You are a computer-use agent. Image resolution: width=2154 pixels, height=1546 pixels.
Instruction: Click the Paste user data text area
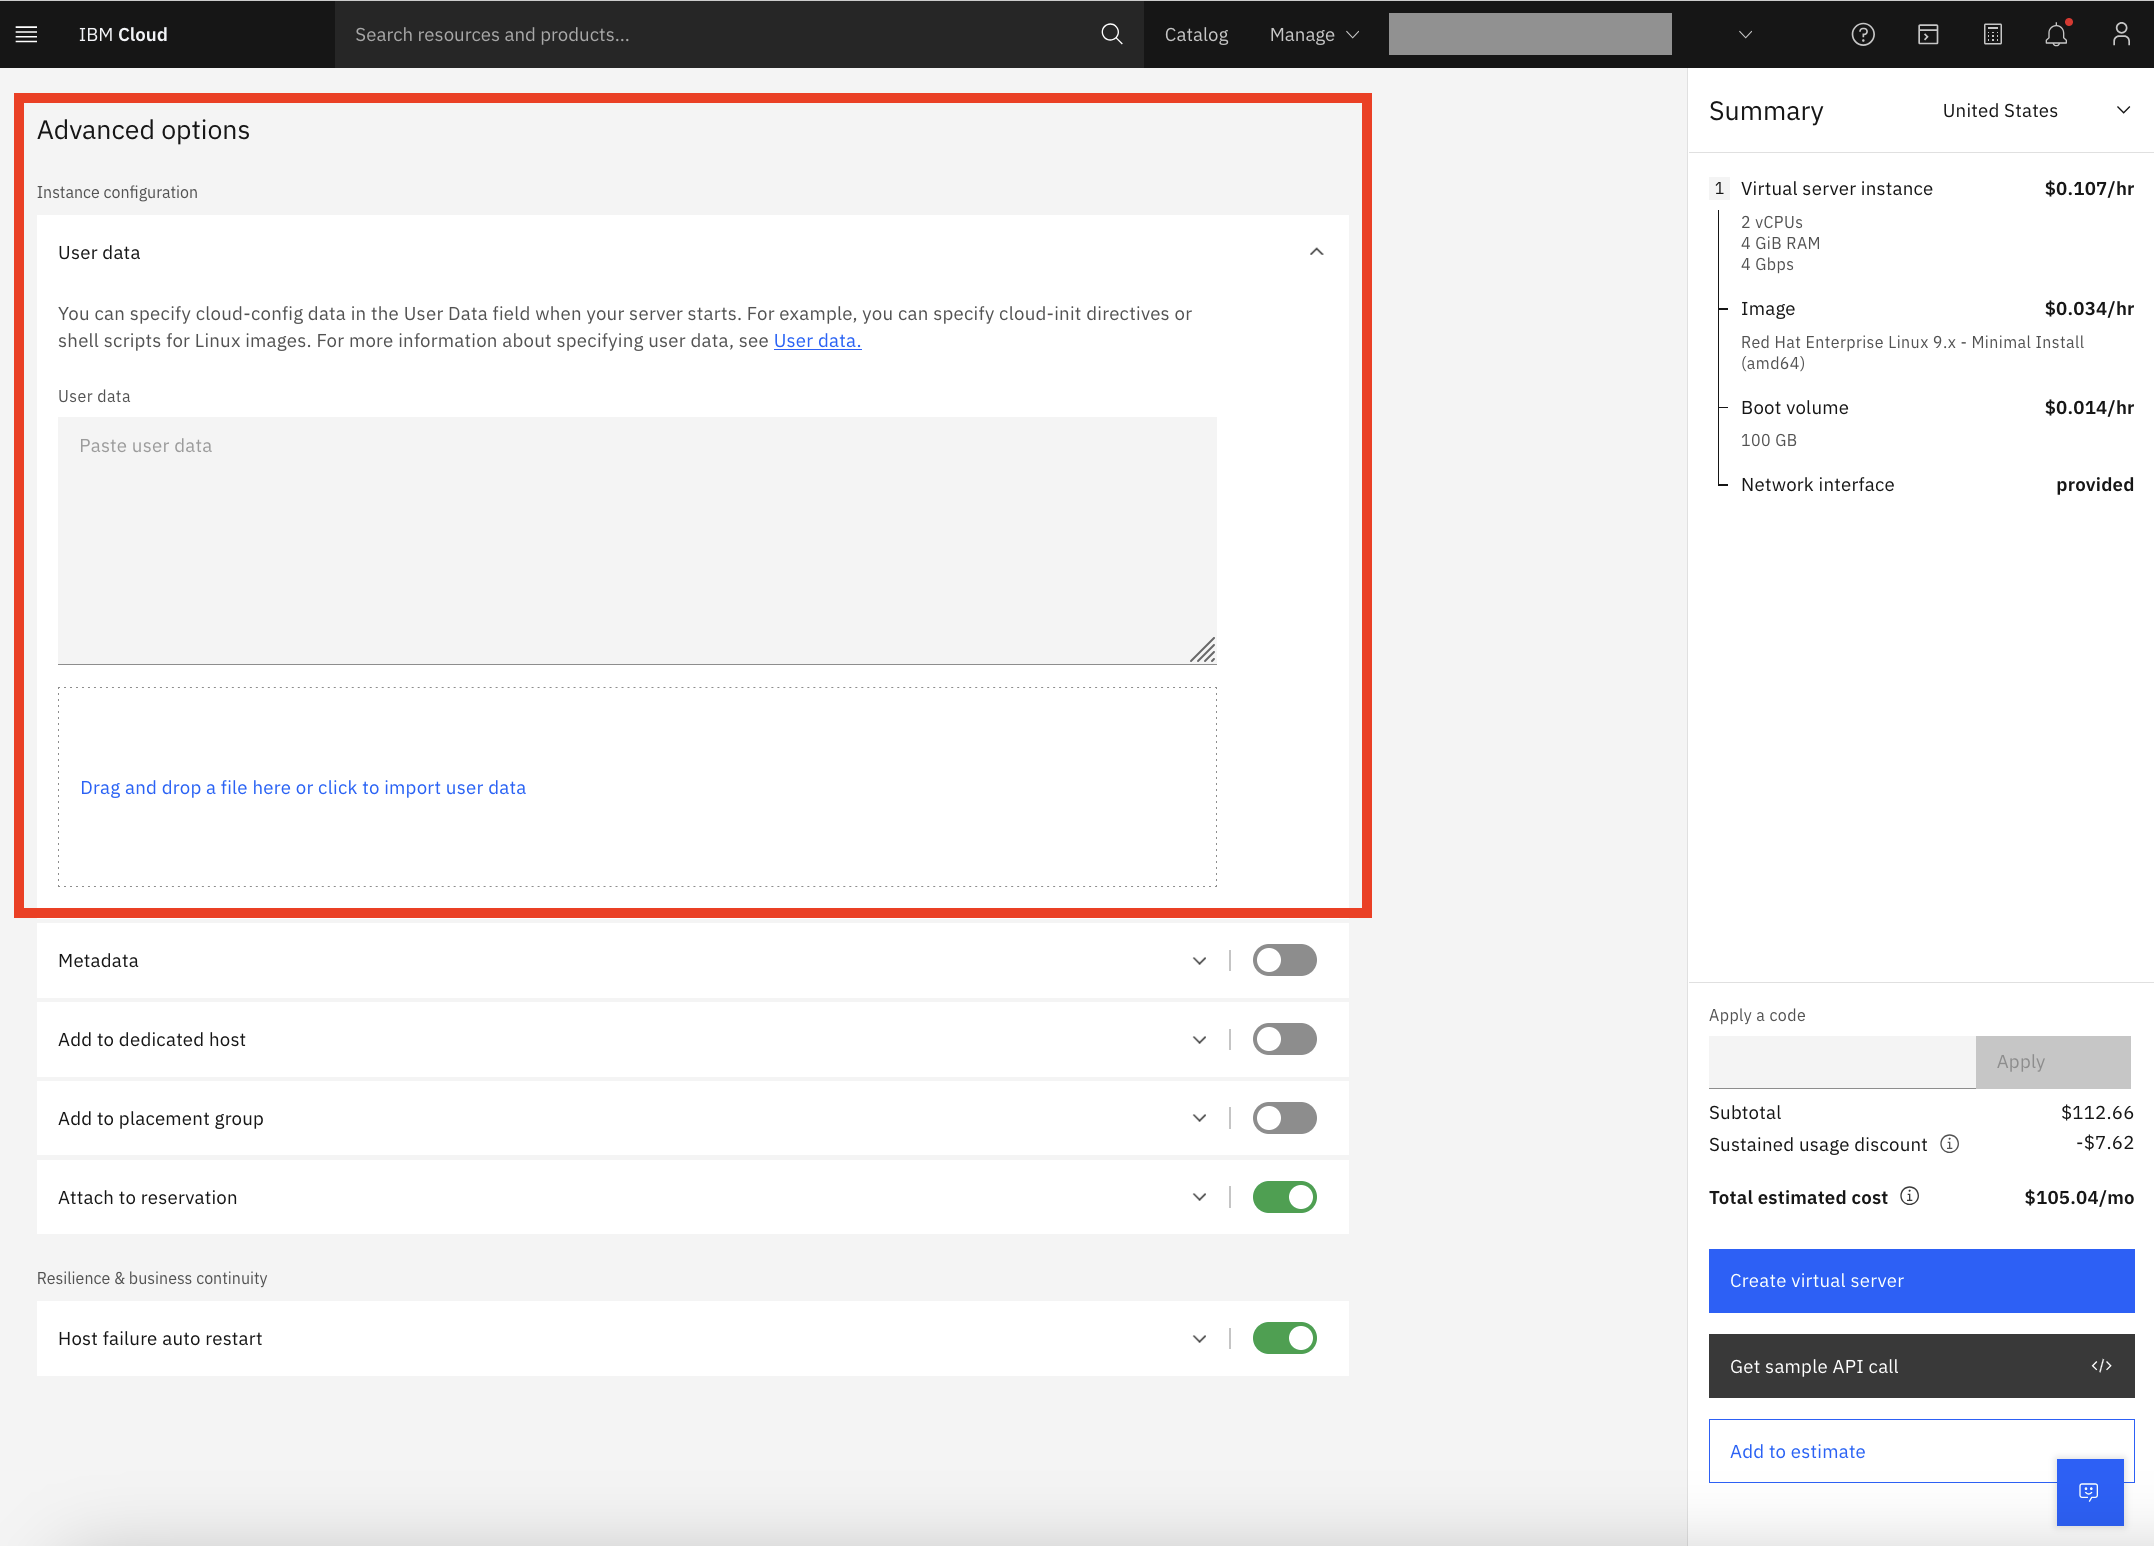(x=636, y=540)
